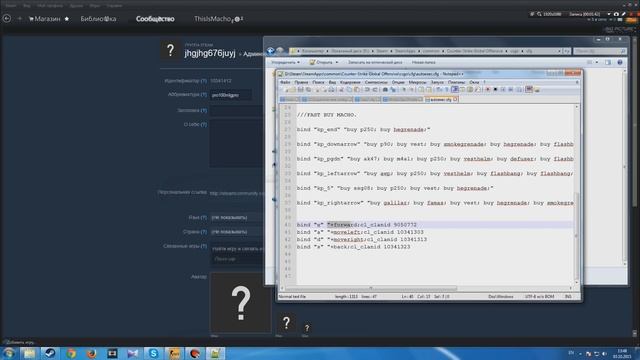Image resolution: width=640 pixels, height=360 pixels.
Task: Click Добавить игру at Steam's bottom left
Action: (x=19, y=342)
